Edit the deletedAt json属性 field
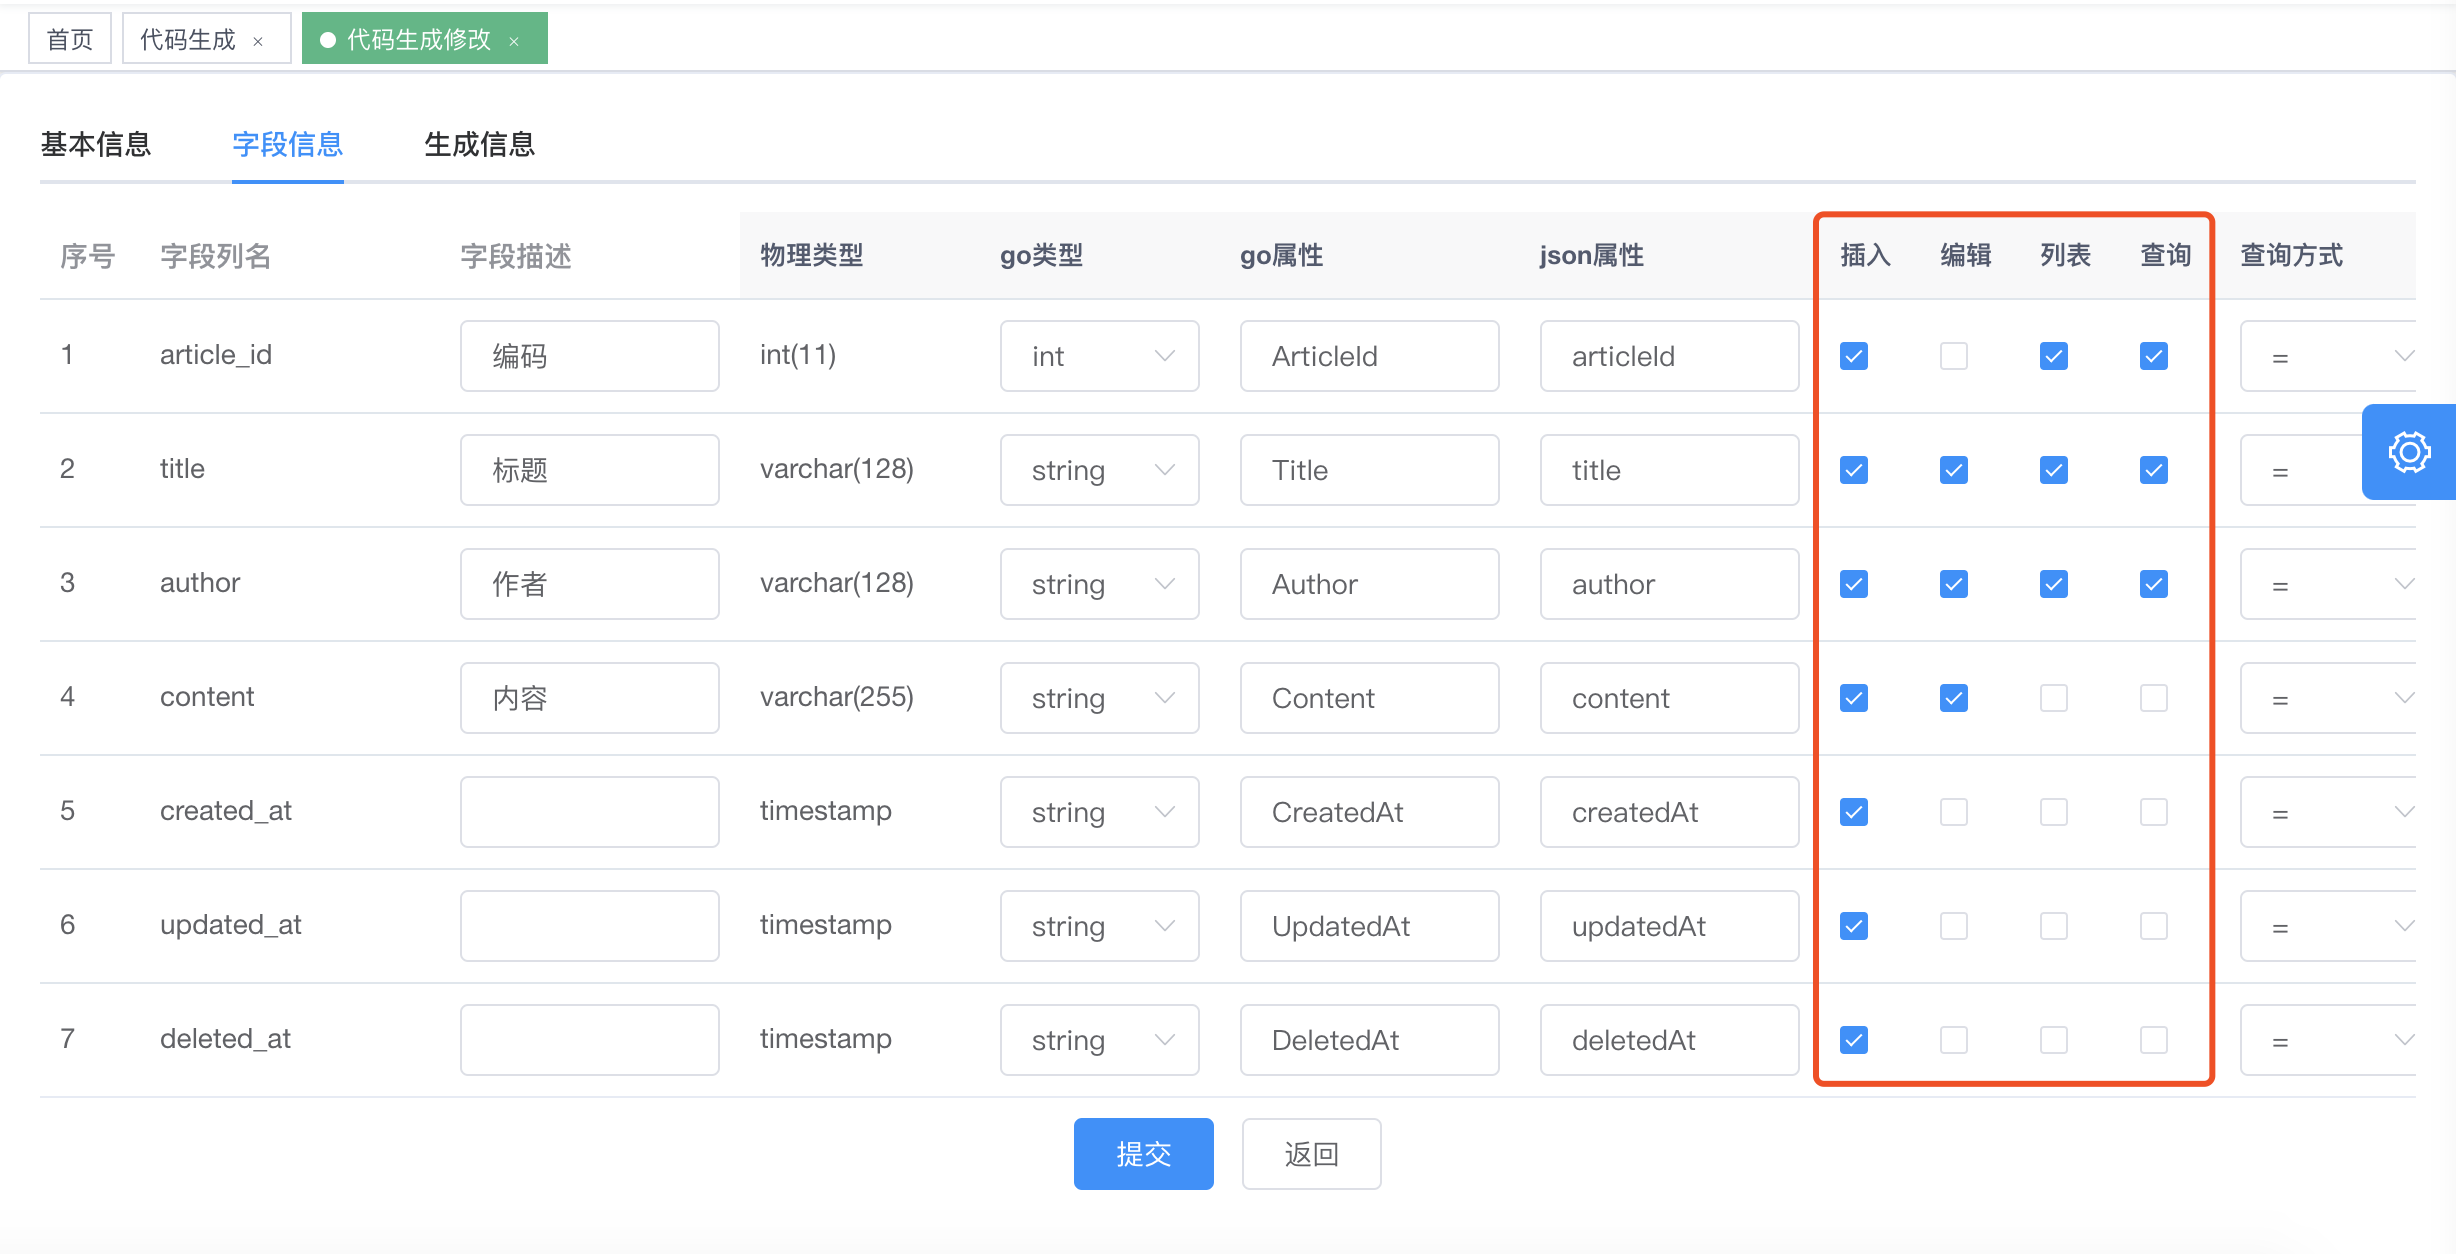Viewport: 2456px width, 1254px height. pyautogui.click(x=1670, y=1040)
